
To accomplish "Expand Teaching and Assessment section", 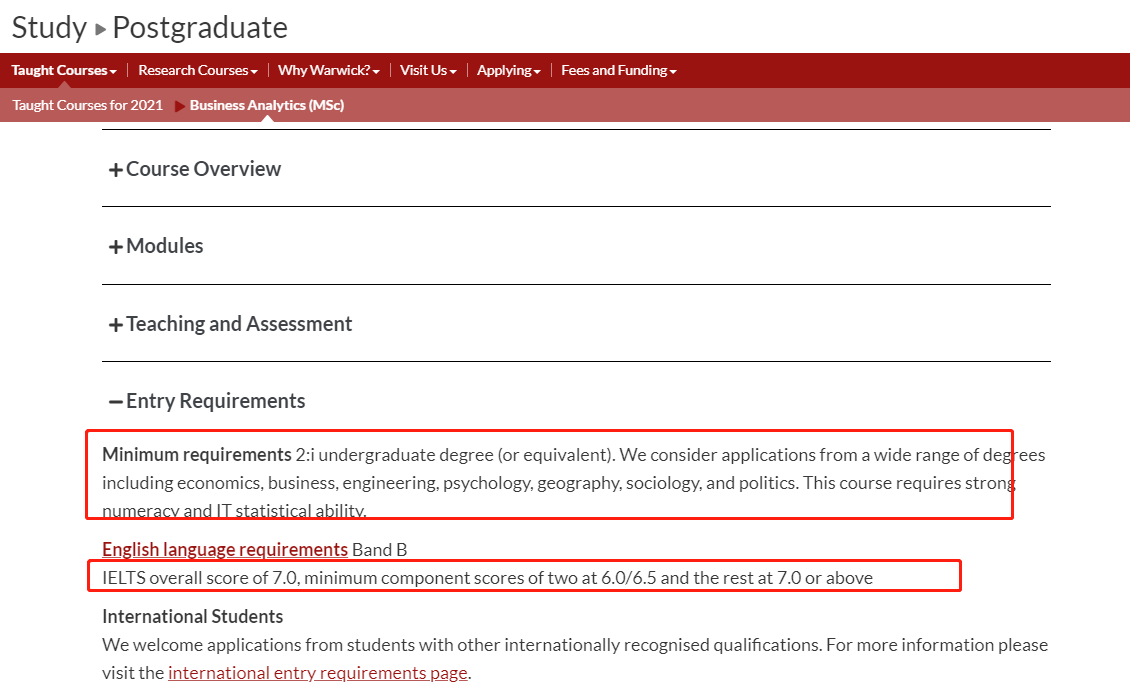I will coord(239,324).
